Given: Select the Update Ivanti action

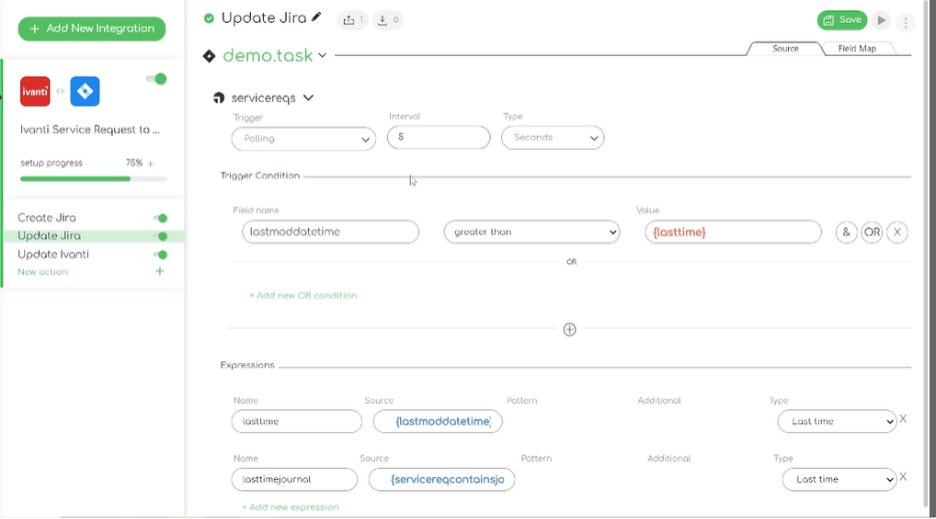Looking at the screenshot, I should point(53,254).
